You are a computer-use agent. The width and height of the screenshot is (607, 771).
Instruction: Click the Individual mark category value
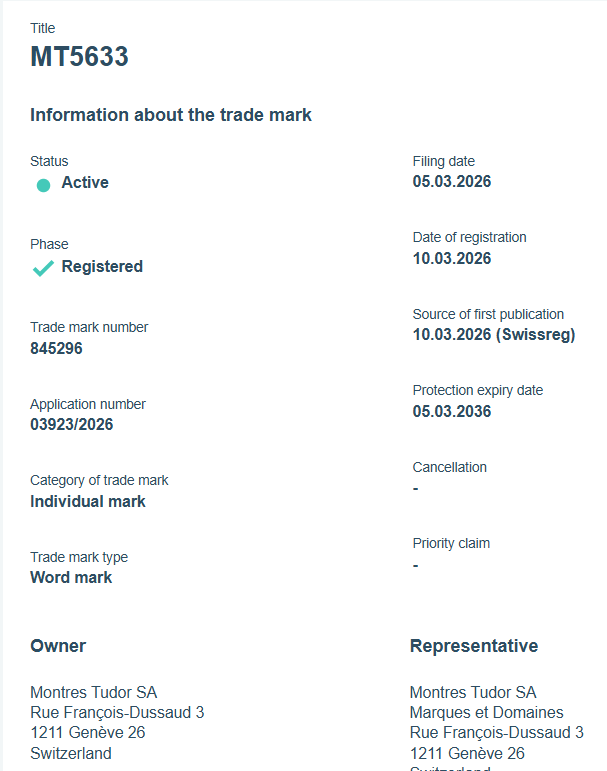[88, 501]
